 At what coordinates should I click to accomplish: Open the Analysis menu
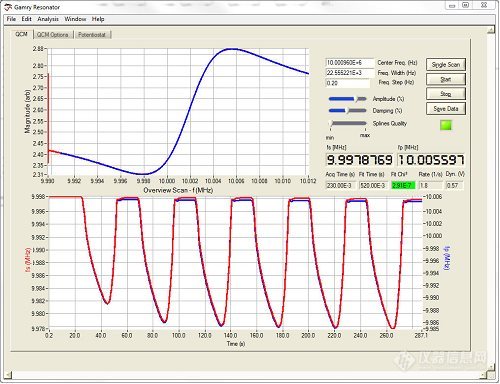(x=48, y=19)
